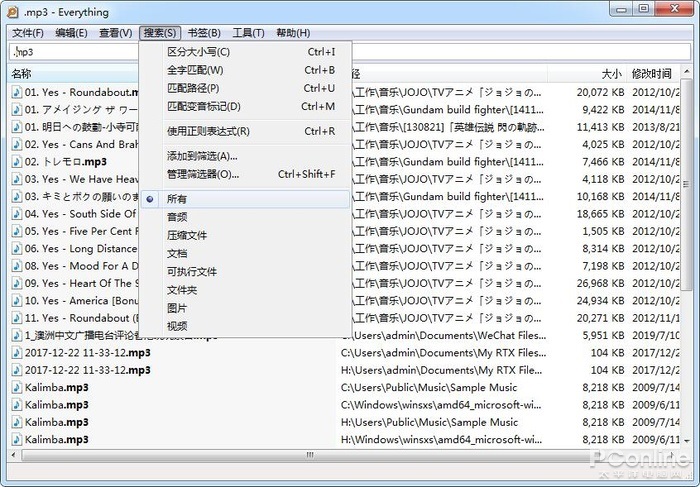
Task: Click audio icon of 1_澳洲中文广播电台 file
Action: [x=17, y=336]
